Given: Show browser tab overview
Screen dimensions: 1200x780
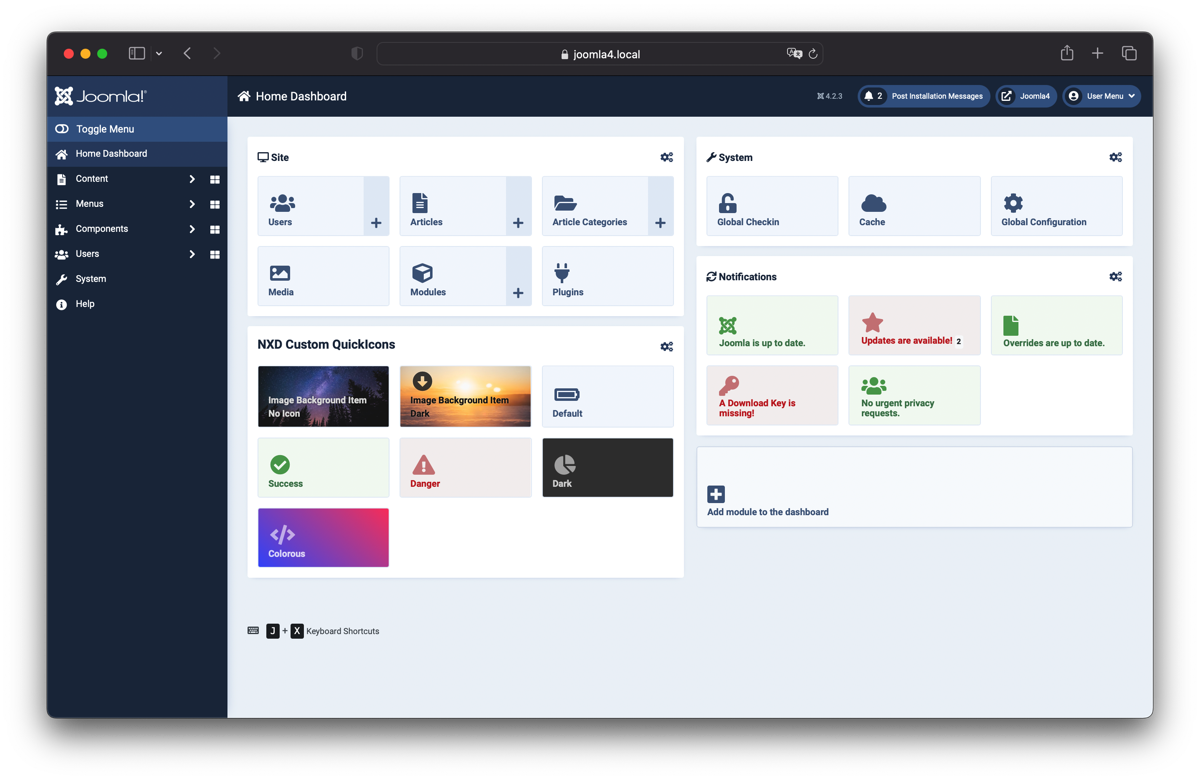Looking at the screenshot, I should pos(1129,53).
